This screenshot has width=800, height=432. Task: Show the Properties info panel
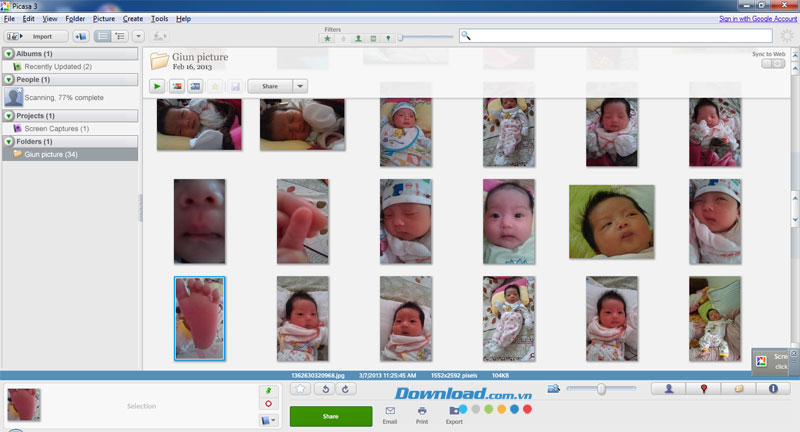773,388
